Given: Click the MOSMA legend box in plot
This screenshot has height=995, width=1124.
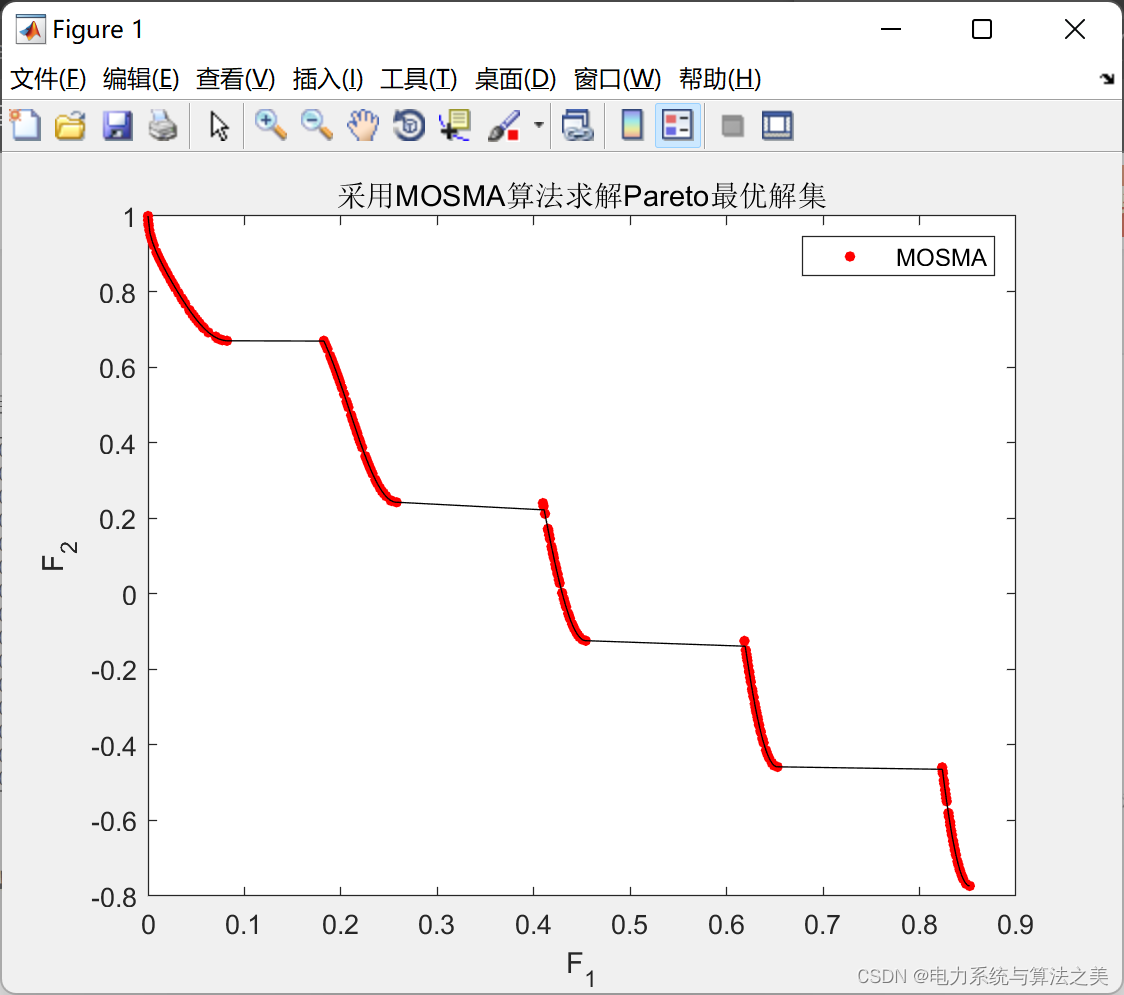Looking at the screenshot, I should pyautogui.click(x=898, y=257).
